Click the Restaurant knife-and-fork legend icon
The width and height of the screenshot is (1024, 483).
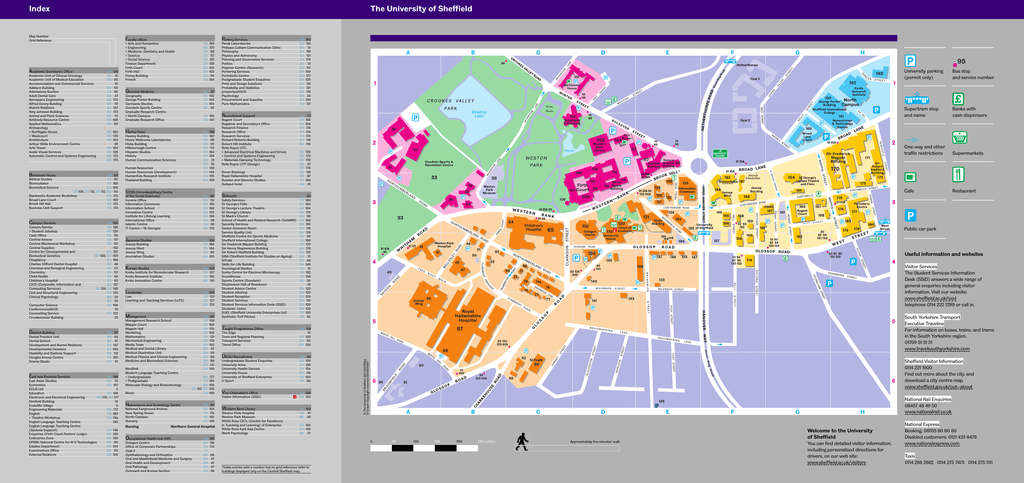(959, 174)
